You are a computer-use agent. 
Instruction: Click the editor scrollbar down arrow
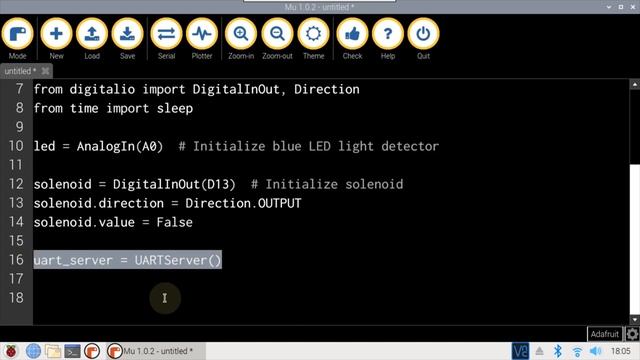coord(635,320)
